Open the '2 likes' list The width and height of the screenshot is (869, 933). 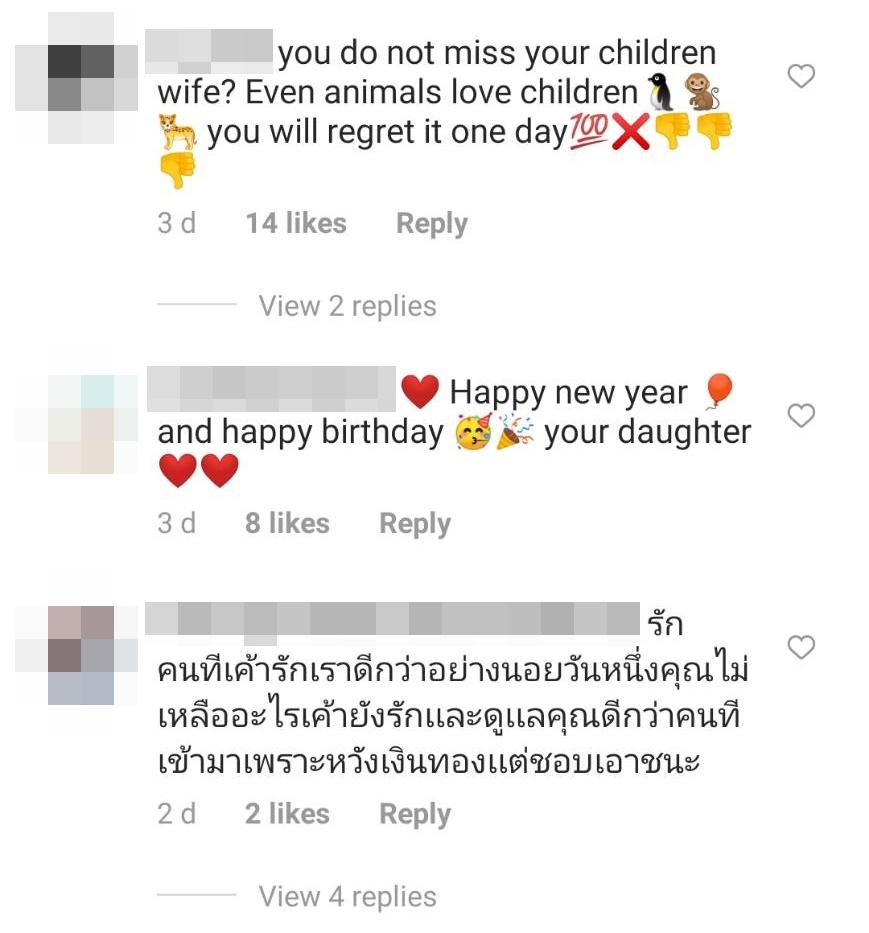click(x=287, y=813)
